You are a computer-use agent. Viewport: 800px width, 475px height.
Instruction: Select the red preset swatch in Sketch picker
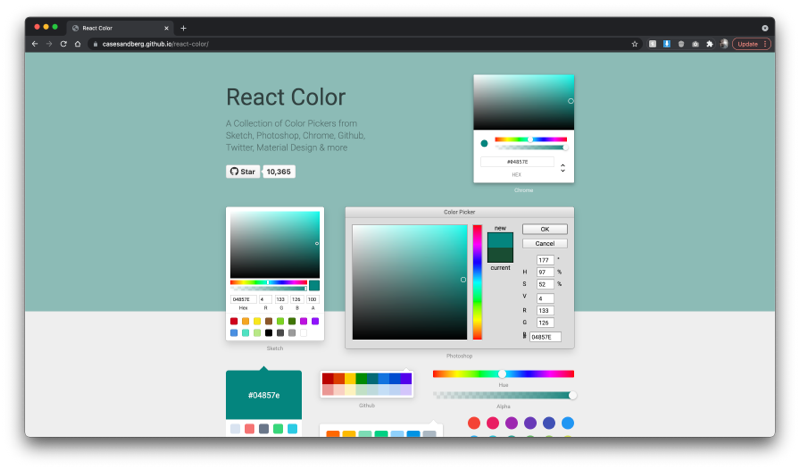coord(234,321)
